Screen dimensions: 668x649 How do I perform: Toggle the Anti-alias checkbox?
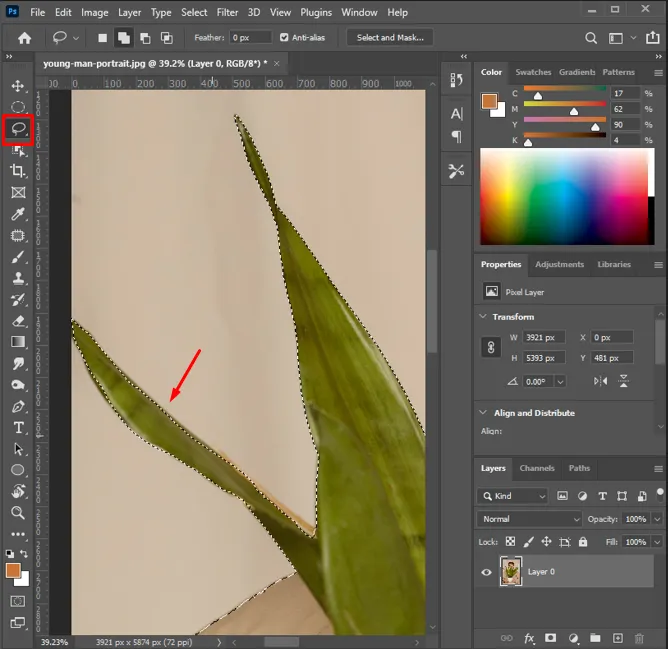pyautogui.click(x=284, y=38)
